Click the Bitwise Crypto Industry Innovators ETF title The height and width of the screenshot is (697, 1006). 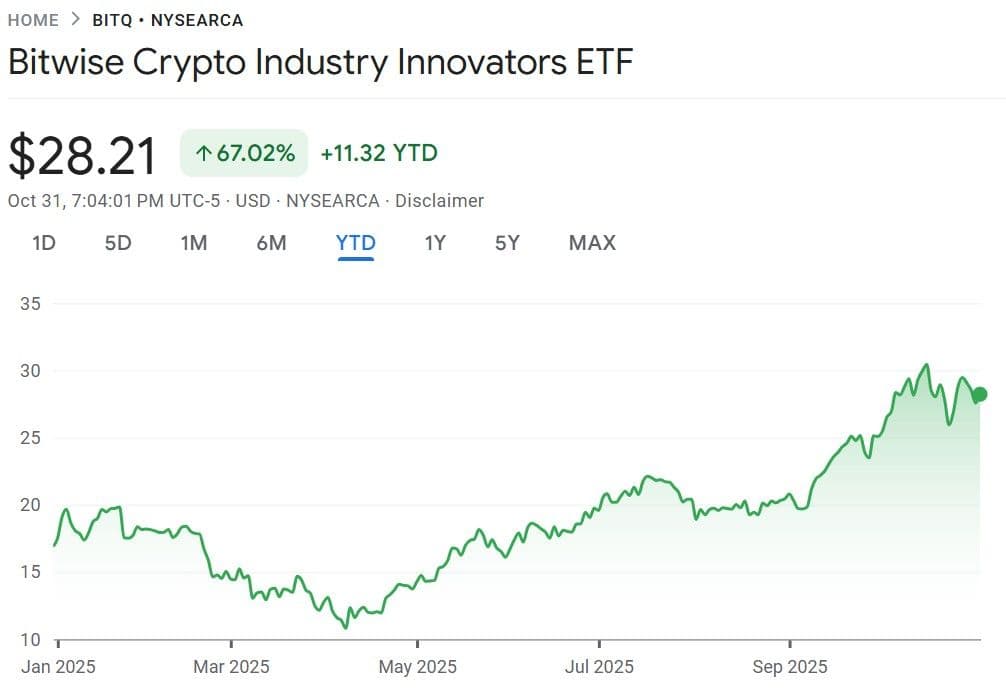[x=320, y=63]
